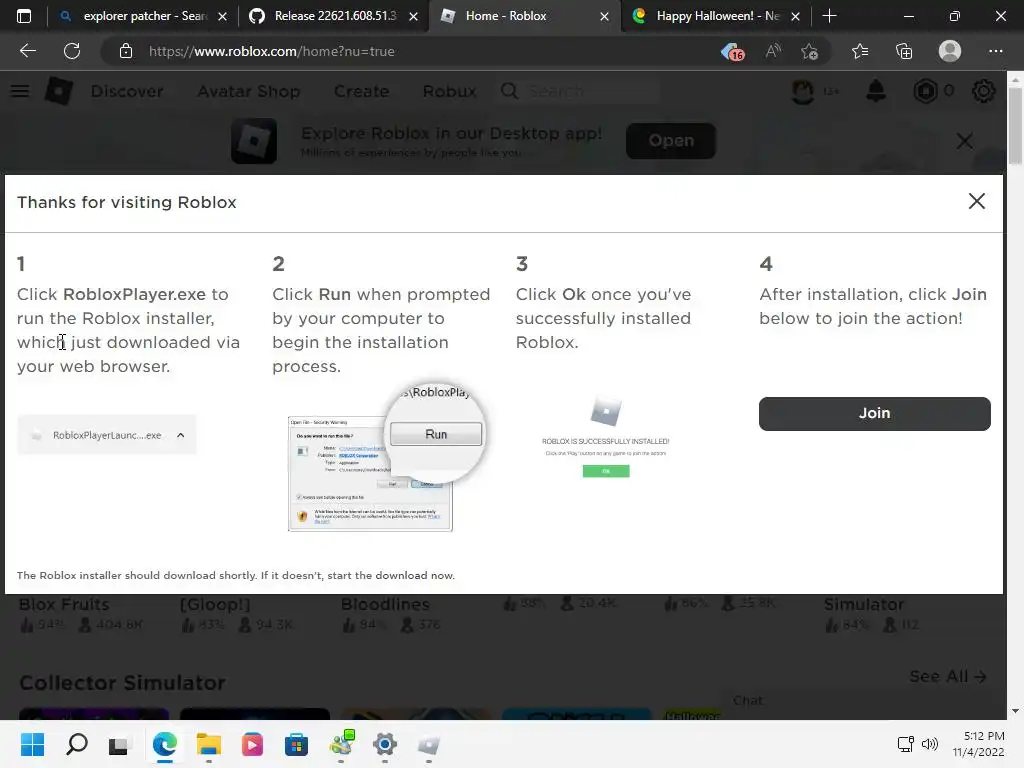Open the Create navigation link

pos(361,91)
